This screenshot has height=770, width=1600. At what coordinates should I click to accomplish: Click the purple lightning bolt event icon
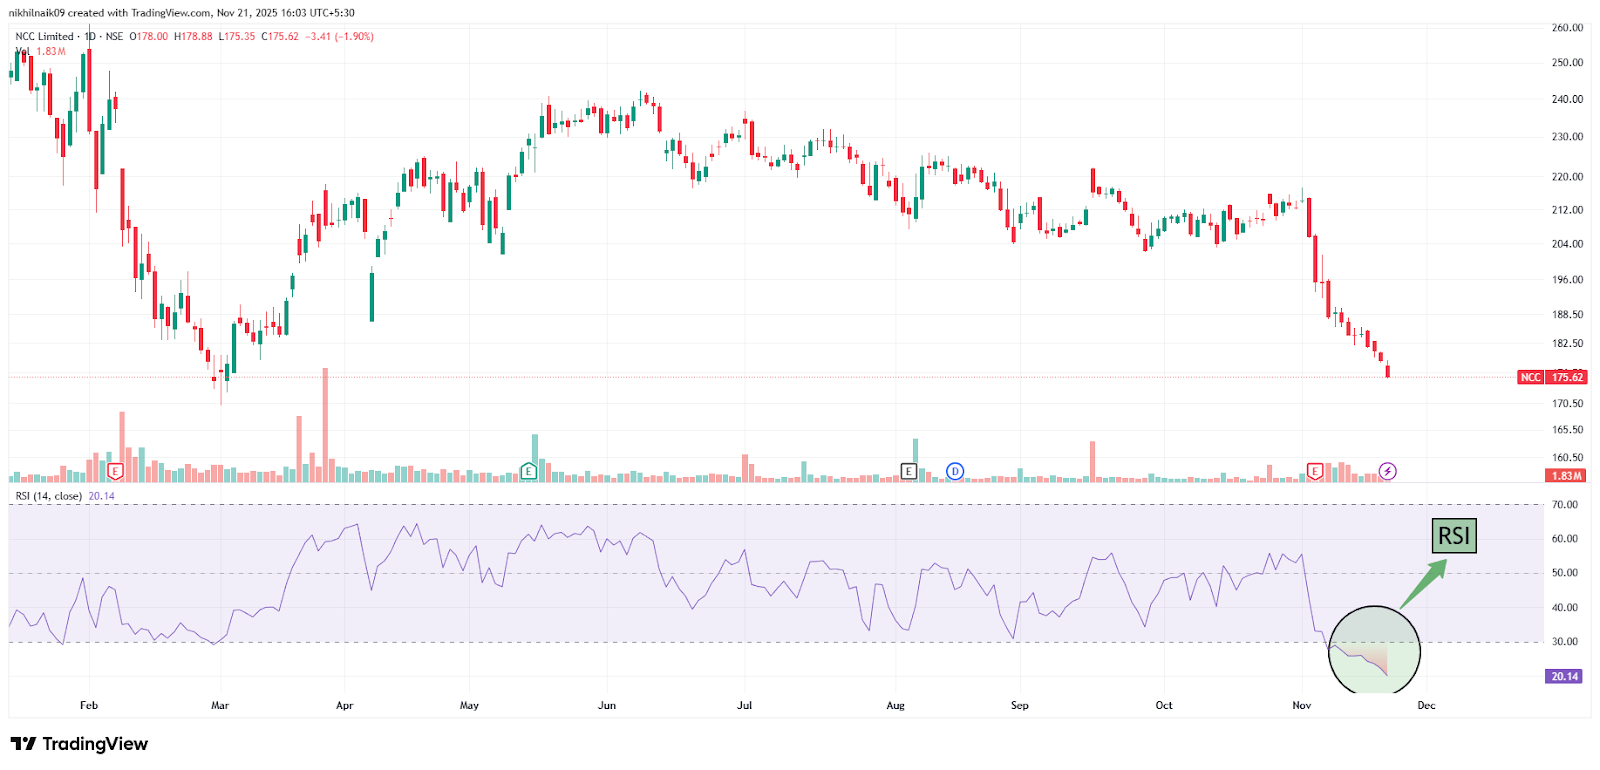[x=1388, y=471]
